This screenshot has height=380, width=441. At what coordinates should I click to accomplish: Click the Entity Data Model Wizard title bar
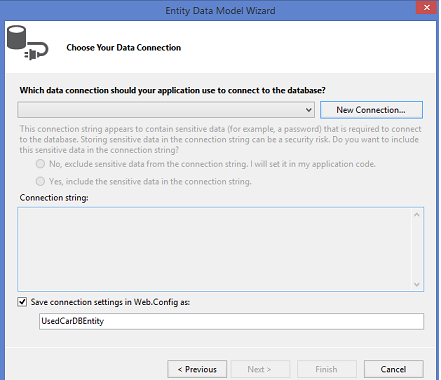tap(220, 11)
